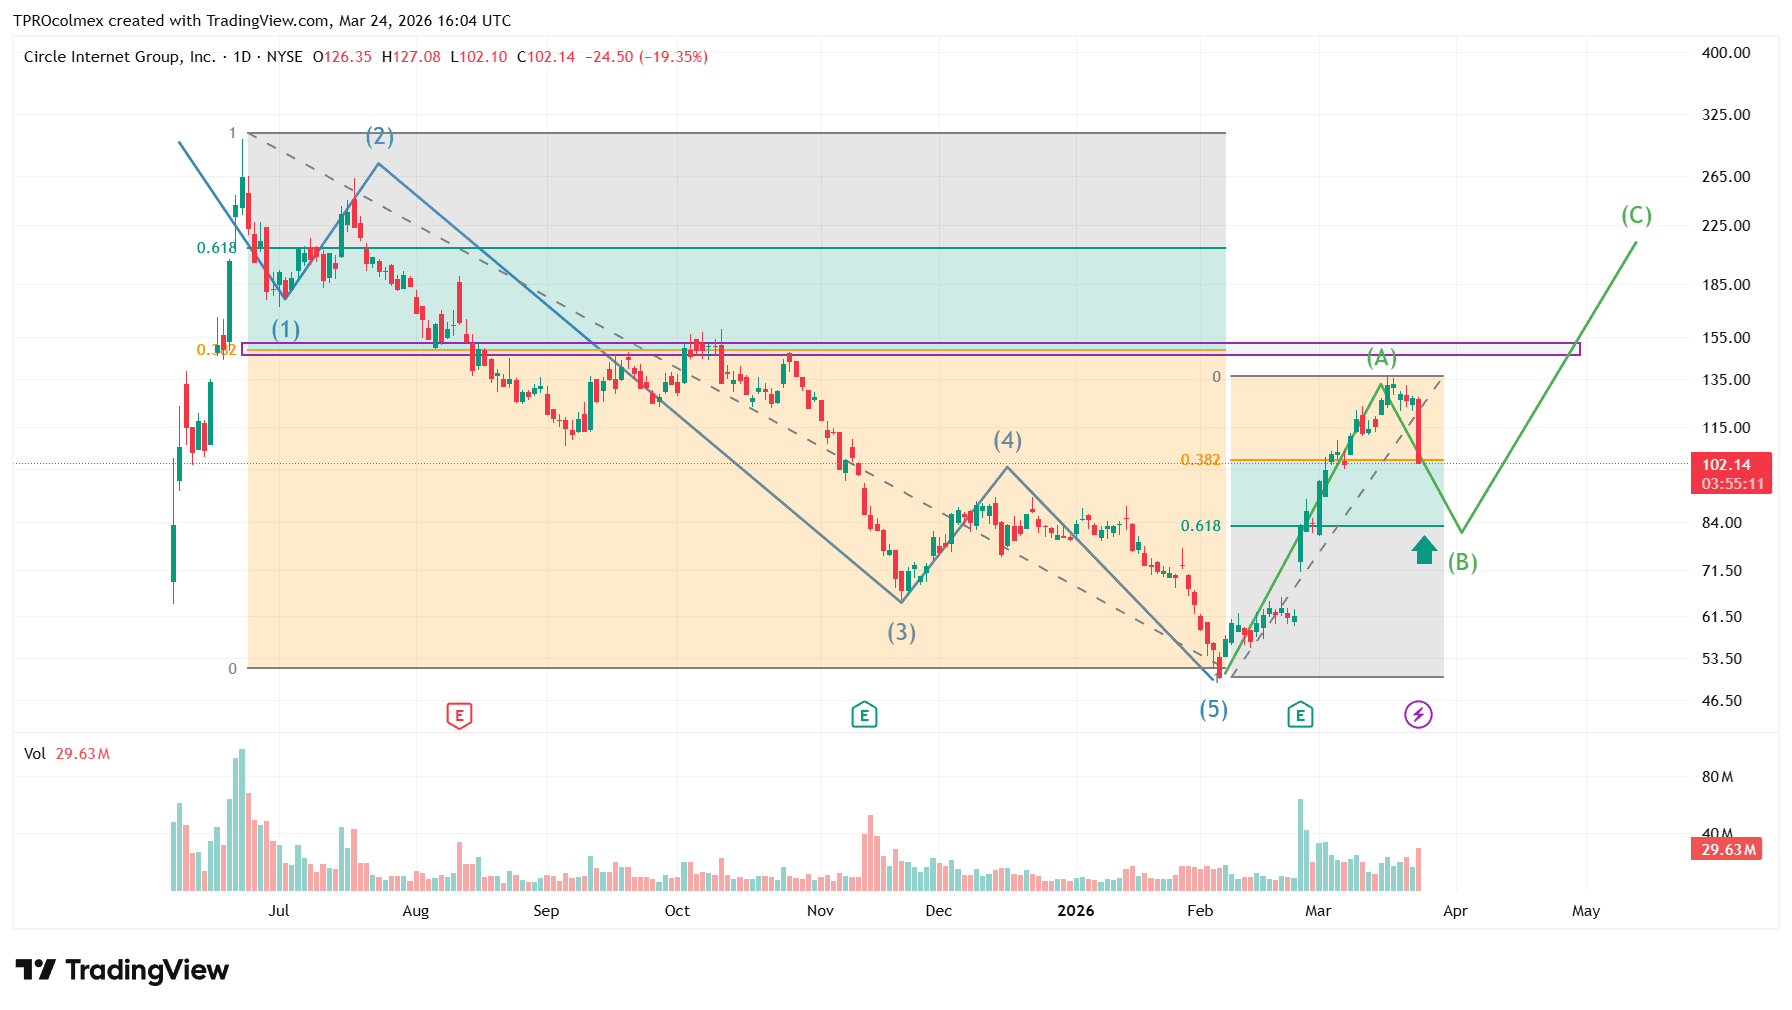Click the green earnings E marker near November

864,715
